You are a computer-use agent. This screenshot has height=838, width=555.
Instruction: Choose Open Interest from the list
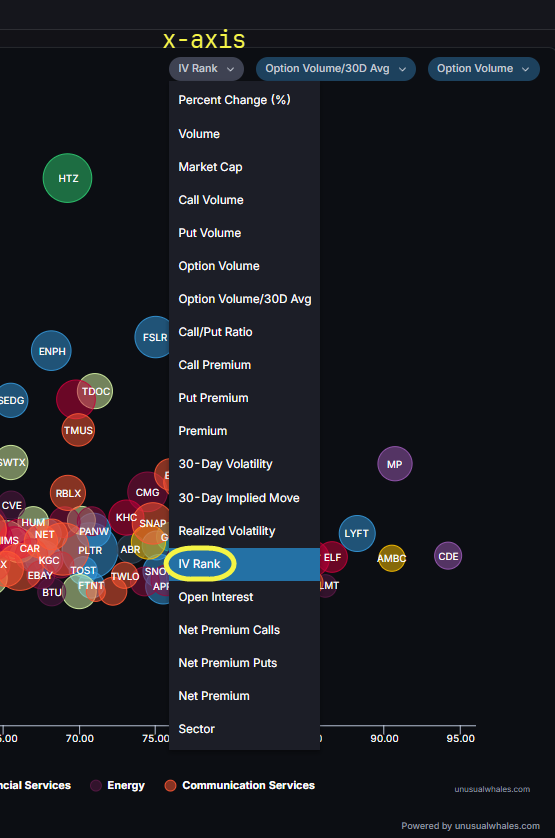[x=244, y=598]
